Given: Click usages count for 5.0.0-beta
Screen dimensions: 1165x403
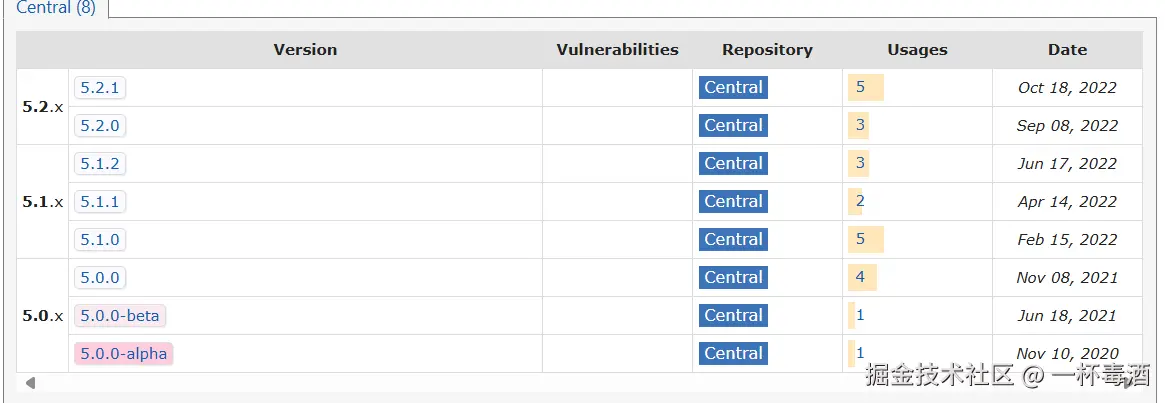Looking at the screenshot, I should 860,316.
